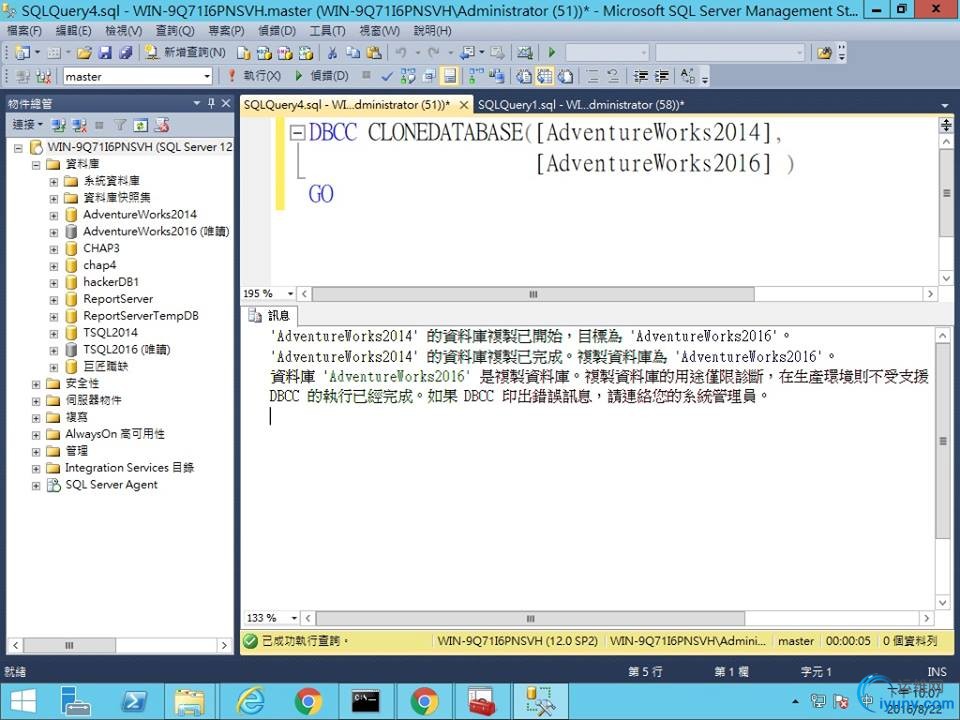Click the Comment Out Lines icon
Viewport: 960px width, 720px height.
593,76
